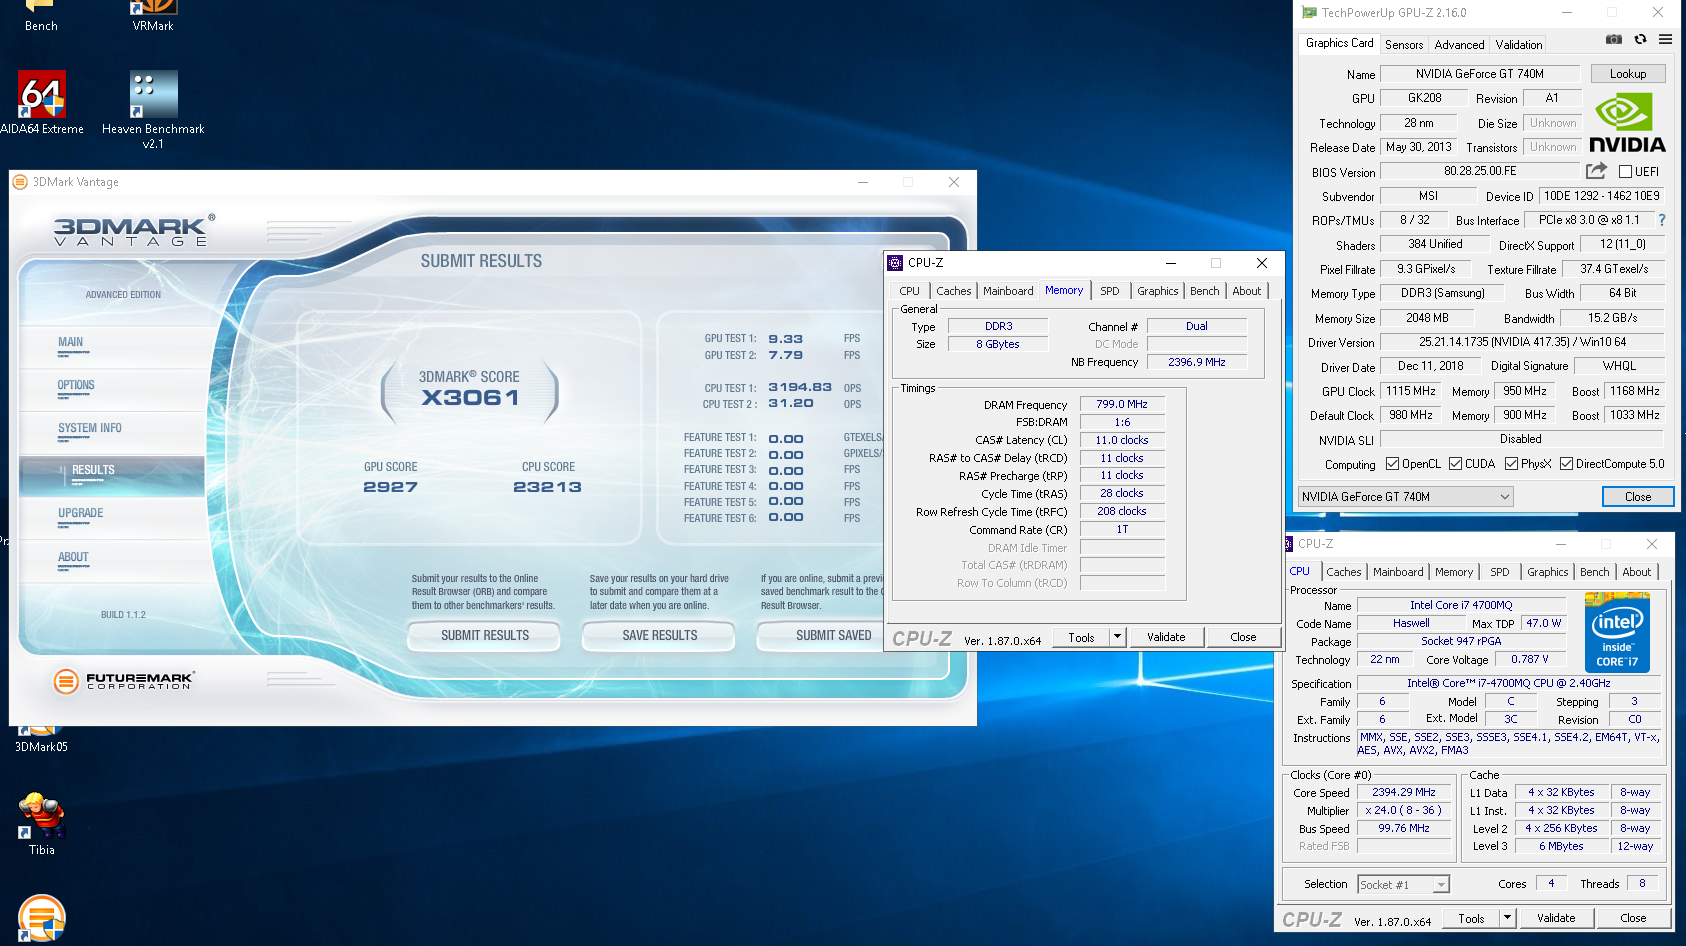Click Tools button in CPU-Z Memory window
Image resolution: width=1686 pixels, height=946 pixels.
pyautogui.click(x=1081, y=637)
